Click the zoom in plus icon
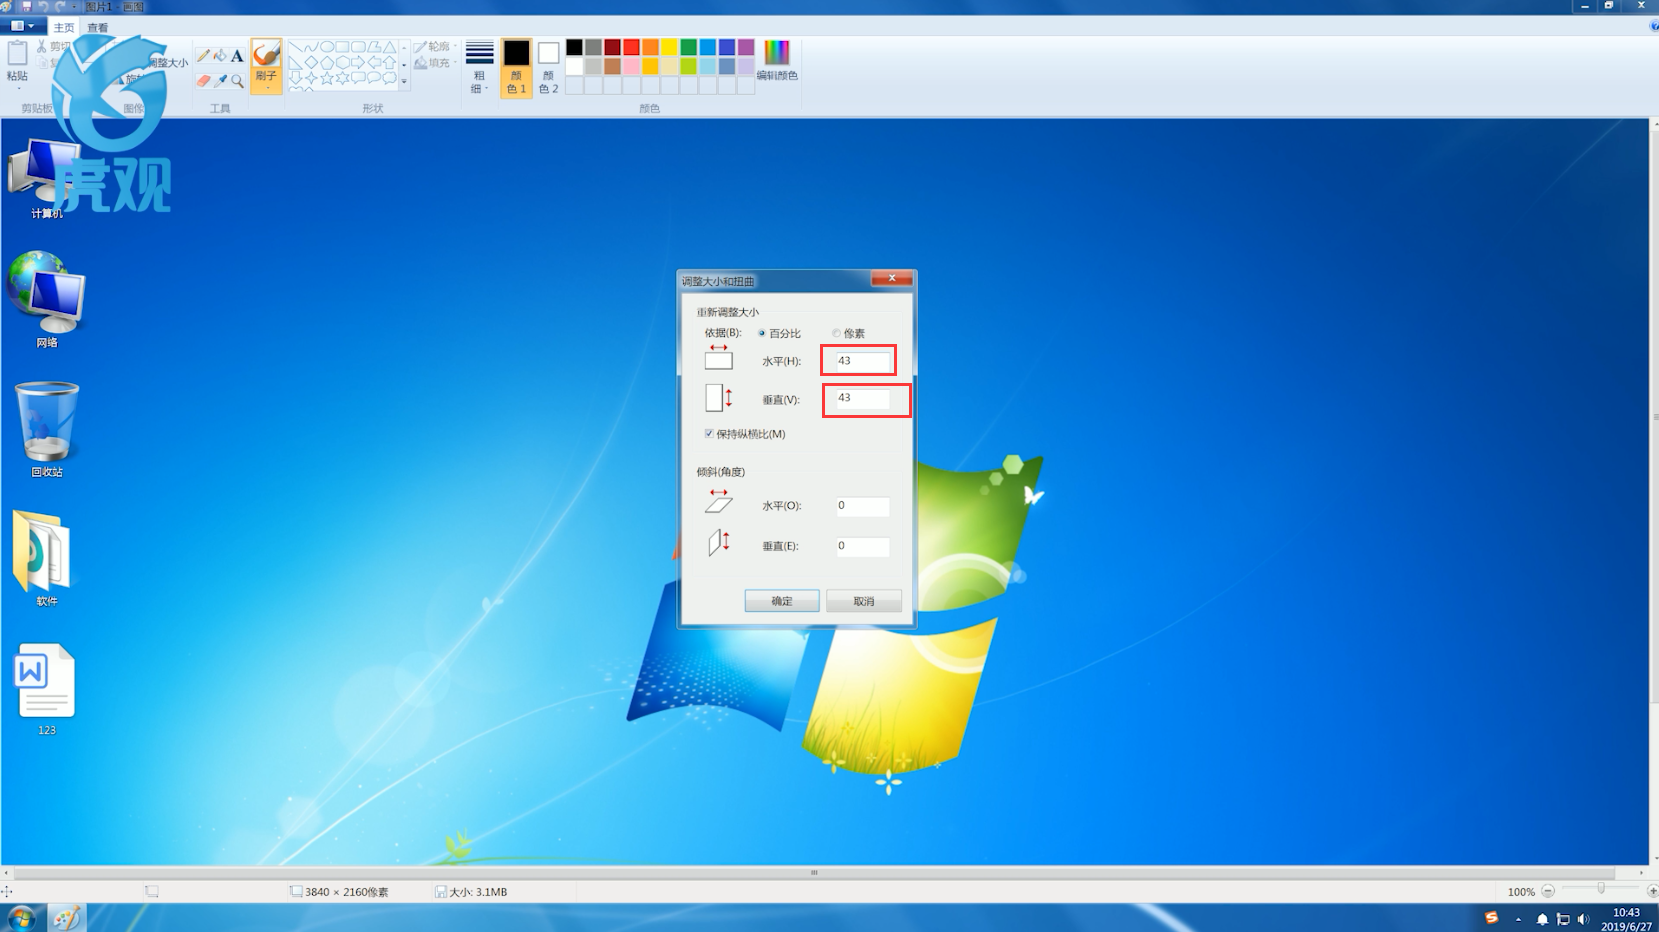 click(x=1652, y=891)
